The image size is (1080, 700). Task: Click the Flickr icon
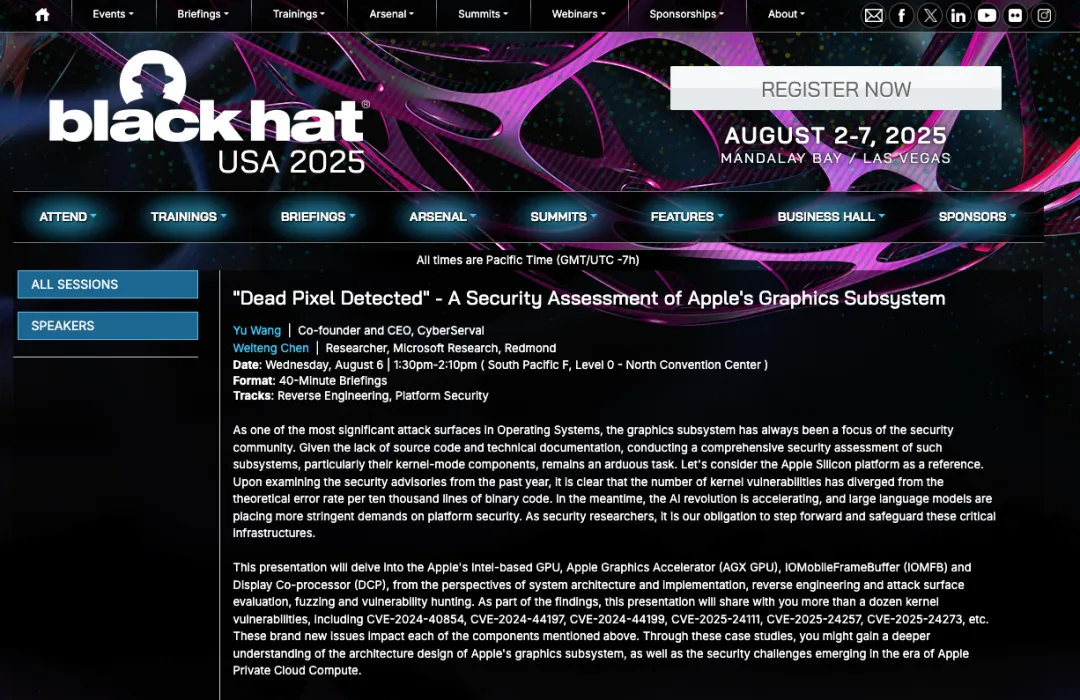(x=1016, y=15)
